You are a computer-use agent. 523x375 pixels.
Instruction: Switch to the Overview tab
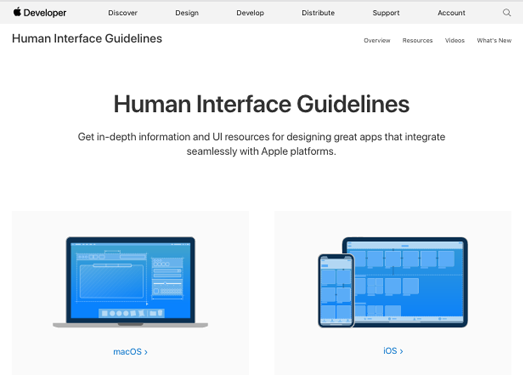[x=377, y=40]
